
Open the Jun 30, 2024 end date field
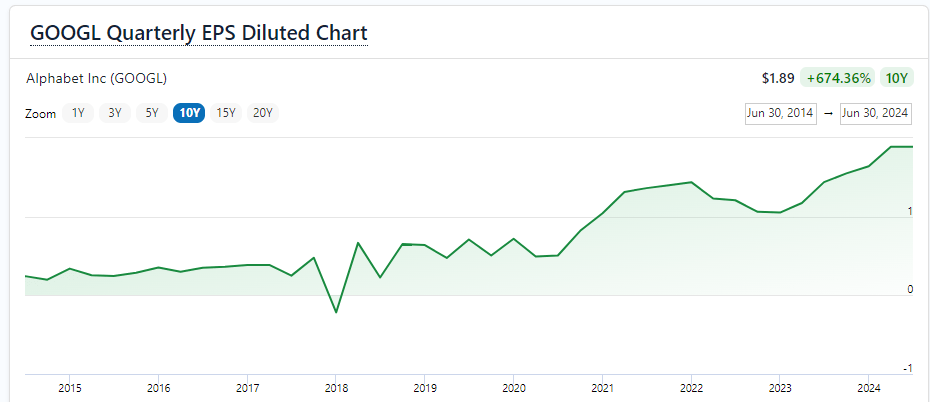(875, 113)
